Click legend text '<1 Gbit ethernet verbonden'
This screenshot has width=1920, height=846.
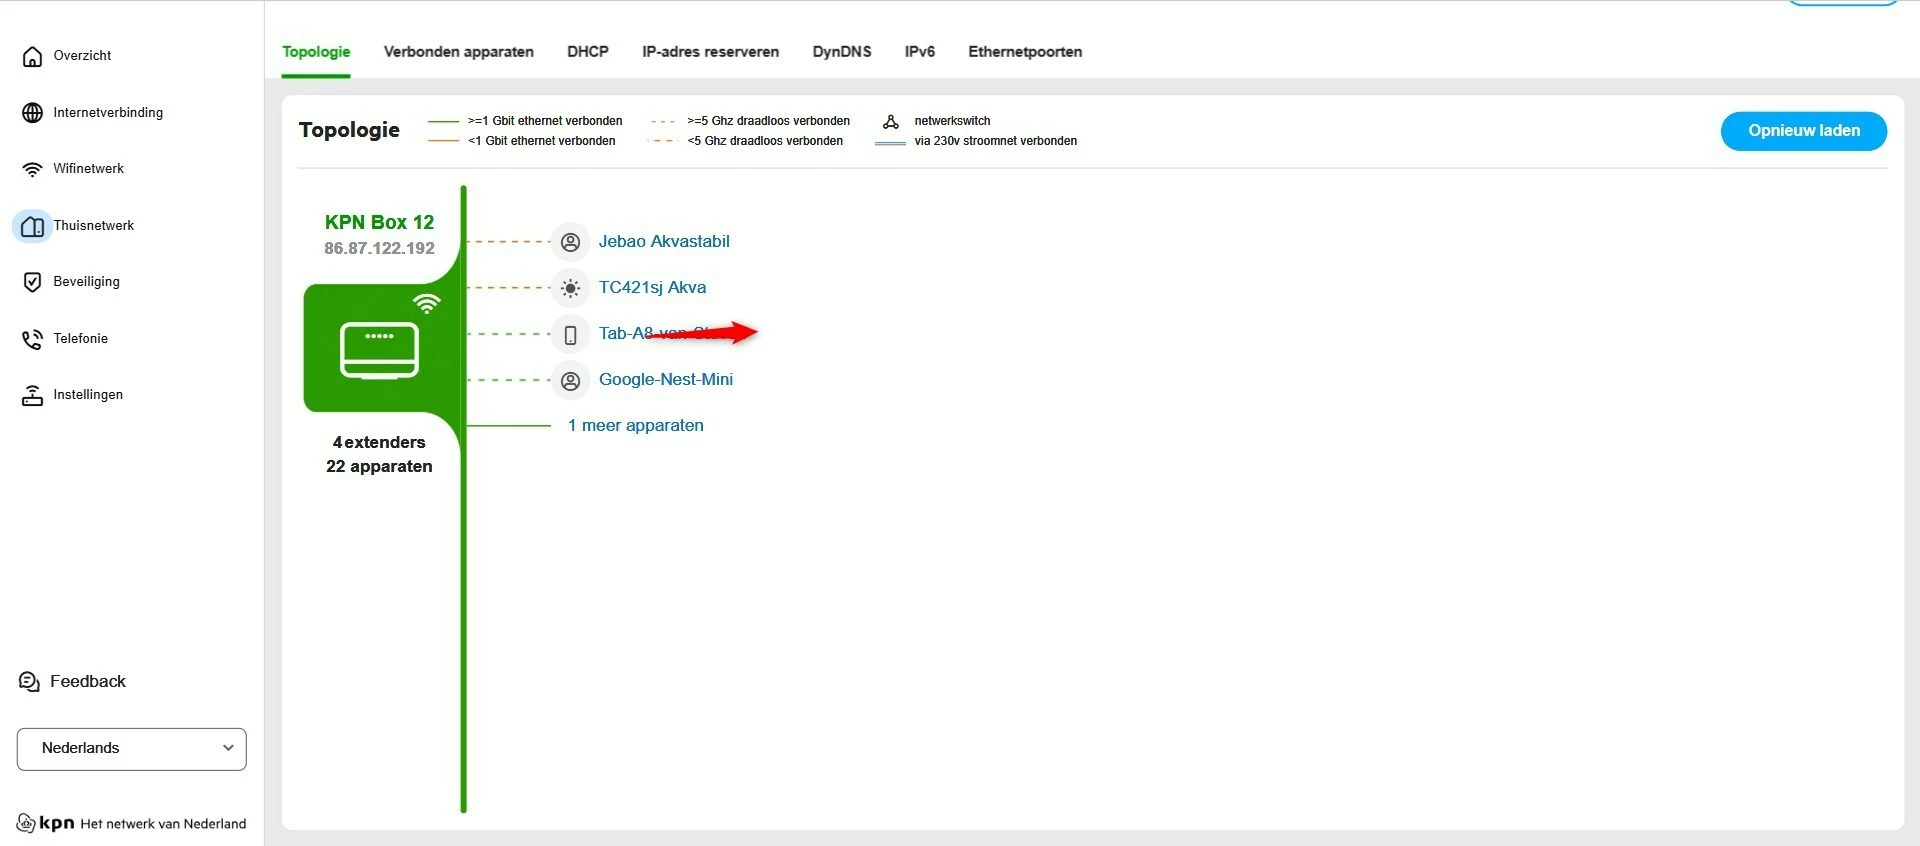pos(541,141)
